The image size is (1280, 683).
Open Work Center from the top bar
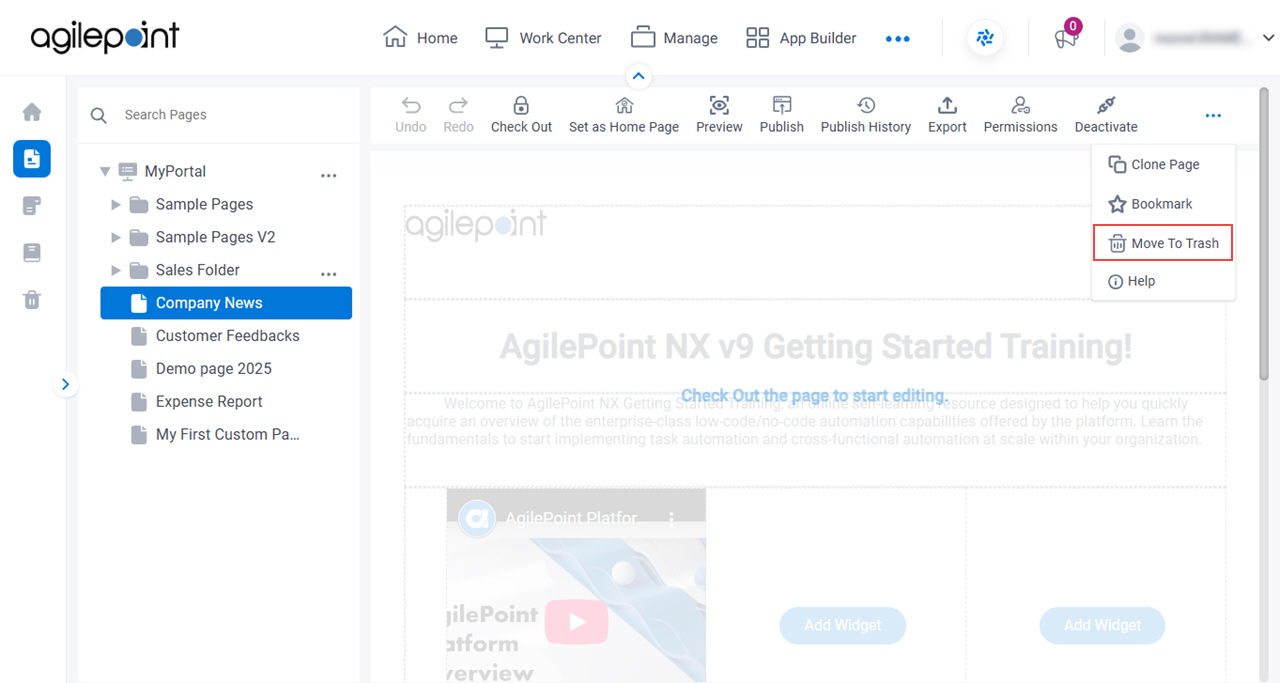543,38
